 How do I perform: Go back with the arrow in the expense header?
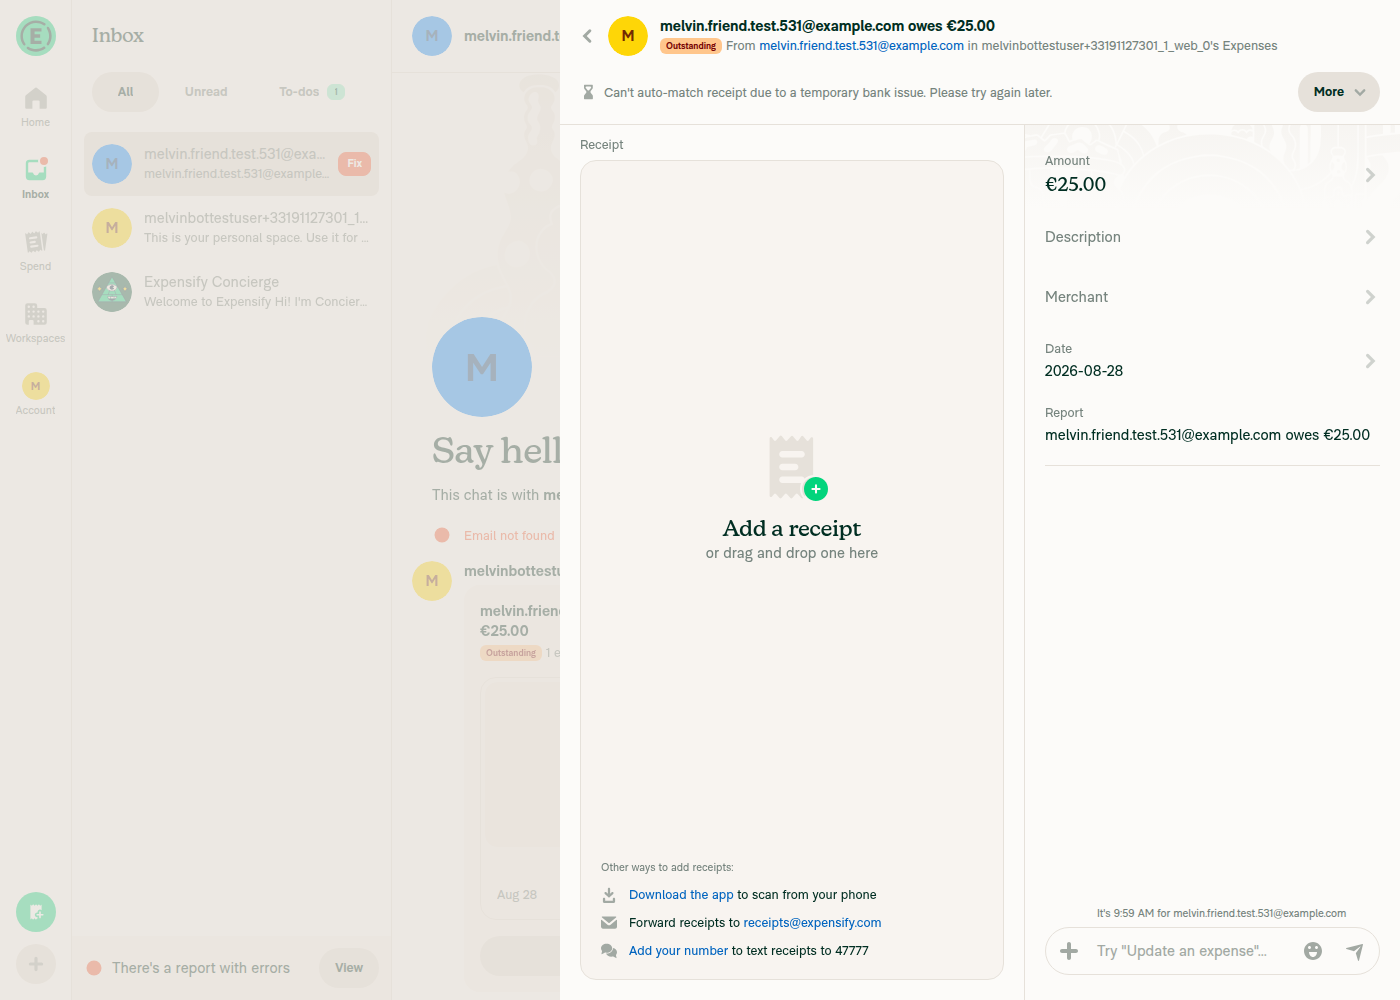point(588,36)
